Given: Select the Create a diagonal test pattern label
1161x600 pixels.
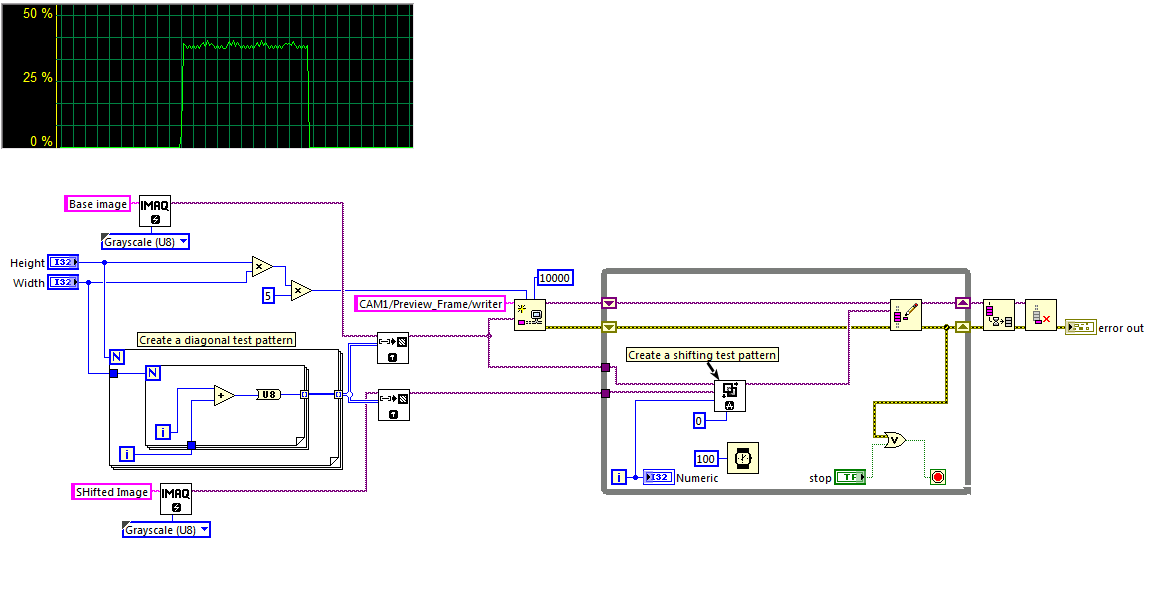Looking at the screenshot, I should click(216, 340).
